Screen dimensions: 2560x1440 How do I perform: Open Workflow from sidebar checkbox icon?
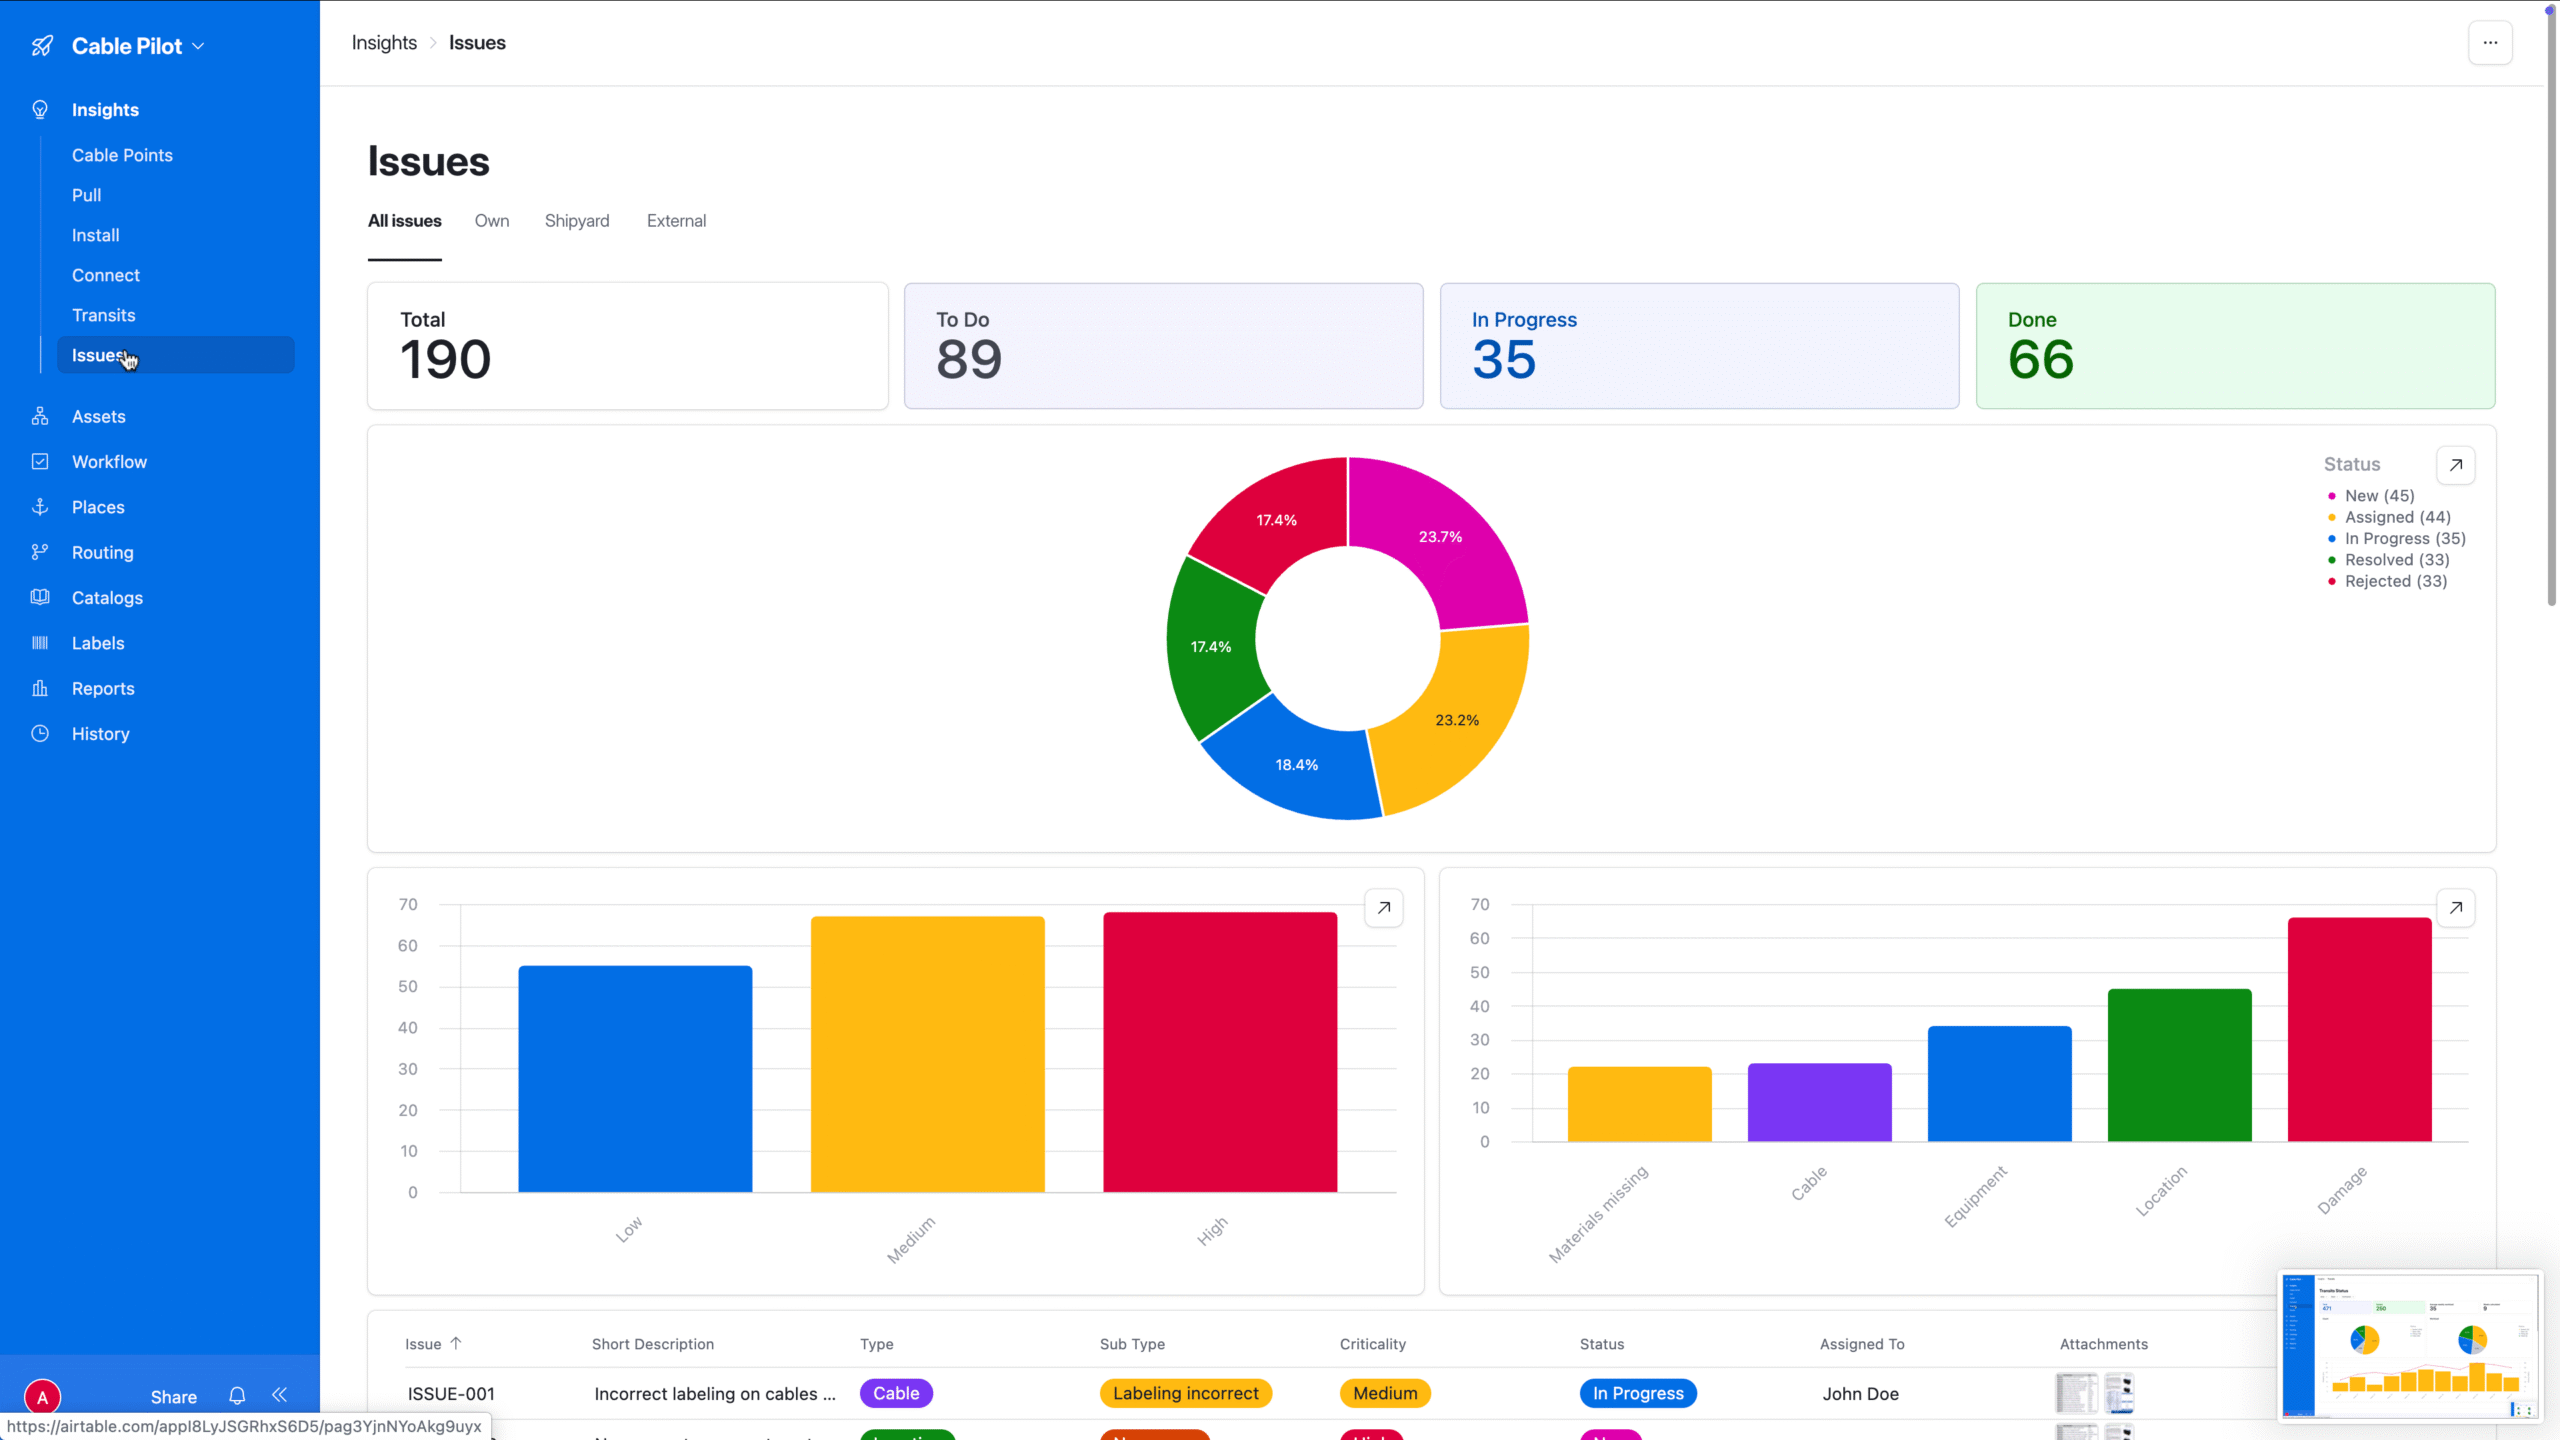(x=40, y=462)
